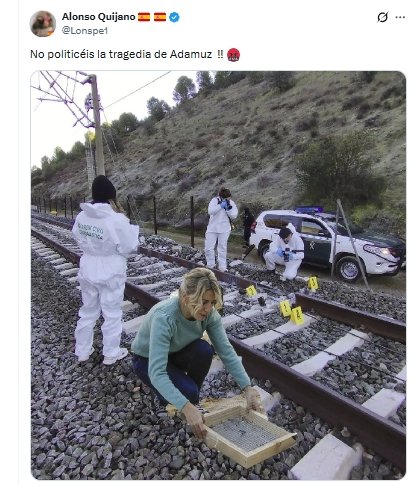Open the @Lonspe1 handle link
Viewport: 414px width, 485px height.
pos(85,31)
